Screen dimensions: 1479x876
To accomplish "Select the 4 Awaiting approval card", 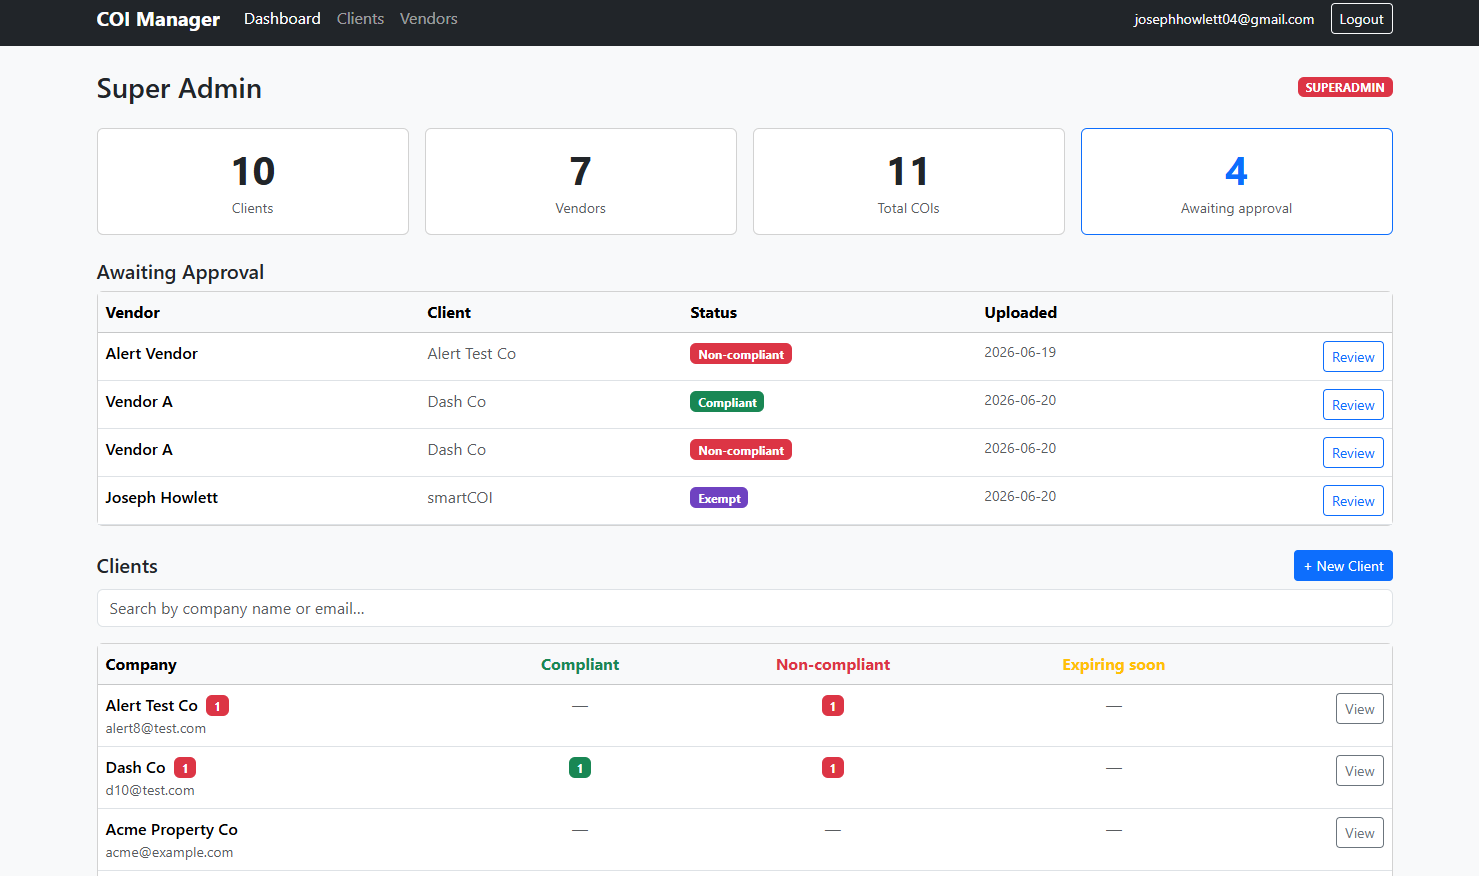I will tap(1237, 182).
